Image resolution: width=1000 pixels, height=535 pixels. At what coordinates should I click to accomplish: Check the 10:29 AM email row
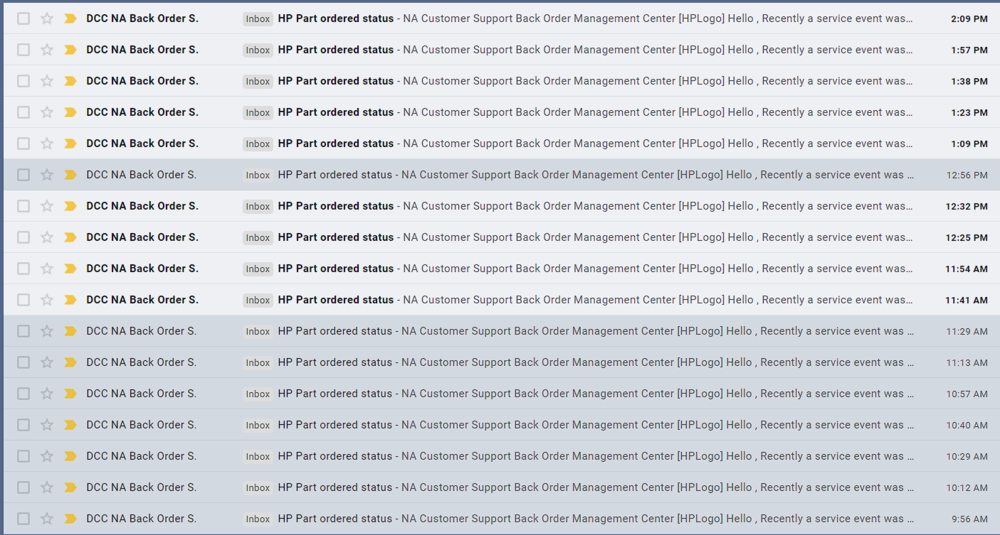tap(23, 456)
